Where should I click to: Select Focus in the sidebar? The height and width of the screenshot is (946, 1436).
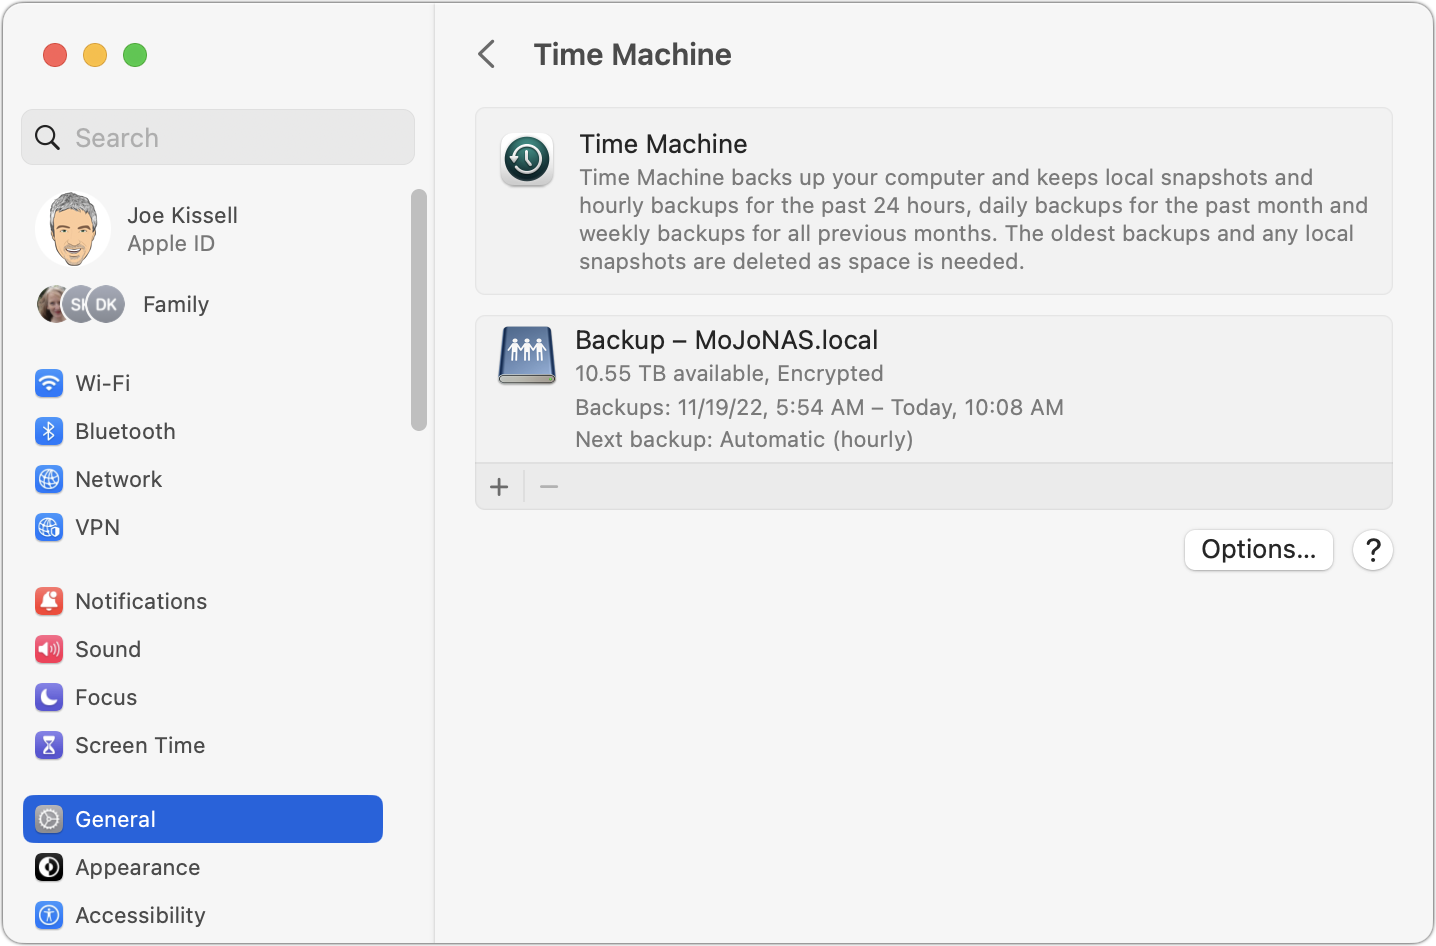[203, 697]
